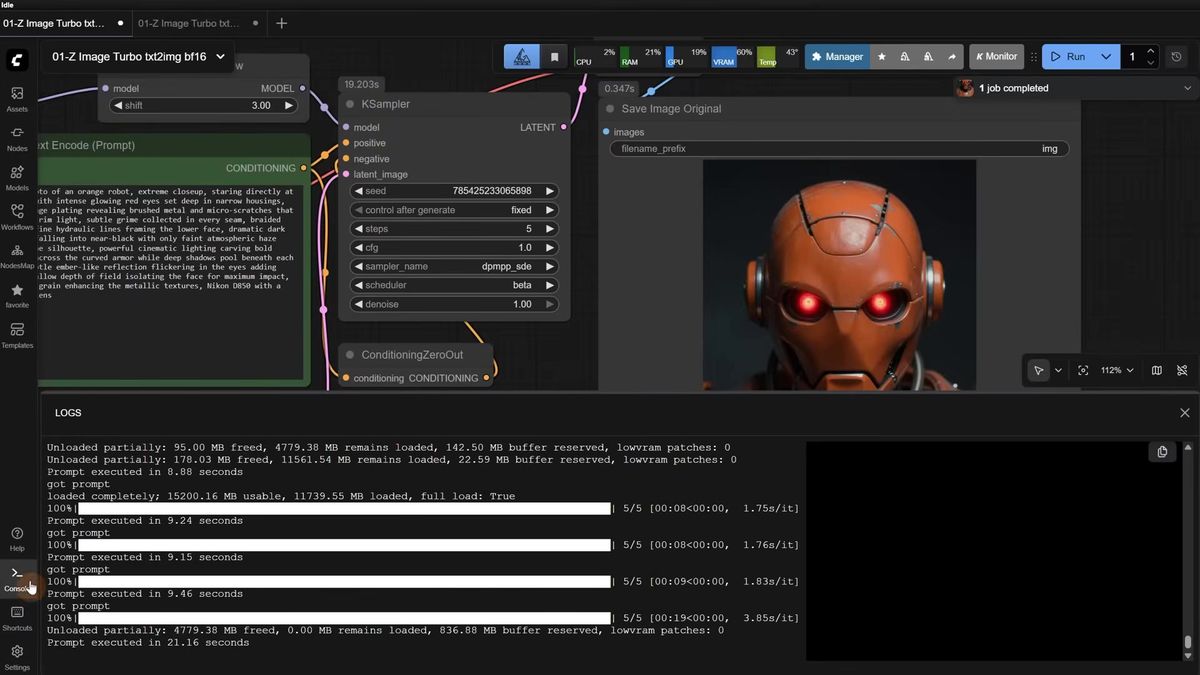Open Settings from the sidebar
This screenshot has height=675, width=1200.
tap(17, 657)
